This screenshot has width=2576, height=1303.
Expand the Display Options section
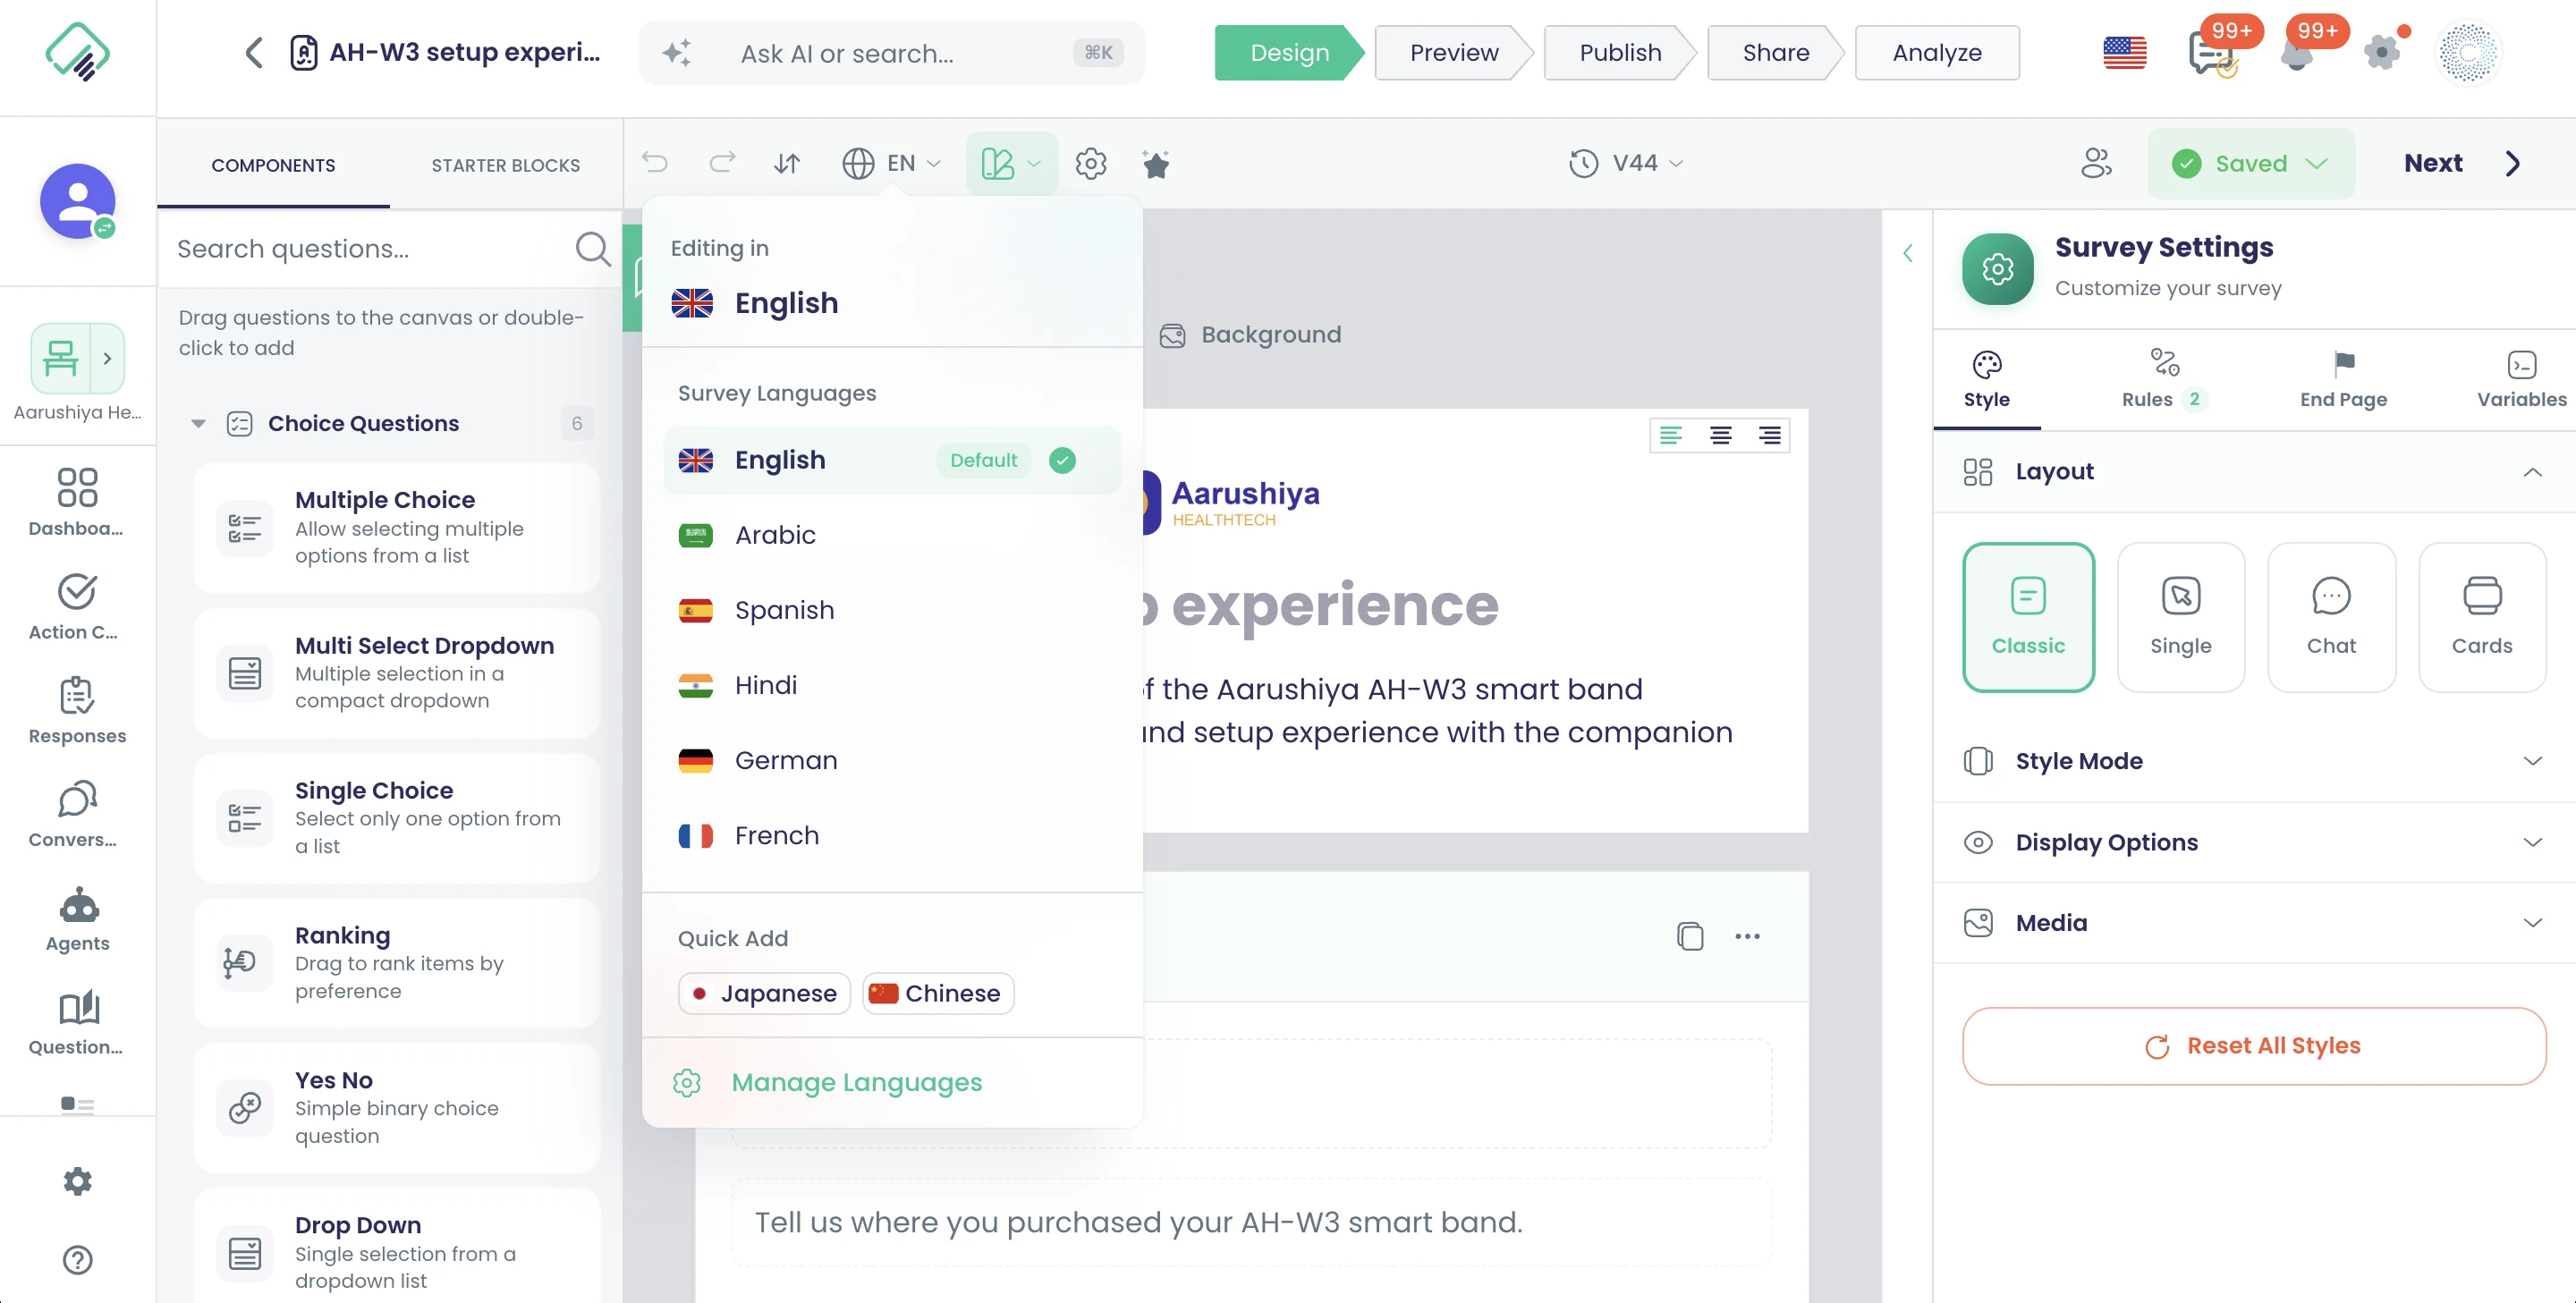(x=2254, y=842)
